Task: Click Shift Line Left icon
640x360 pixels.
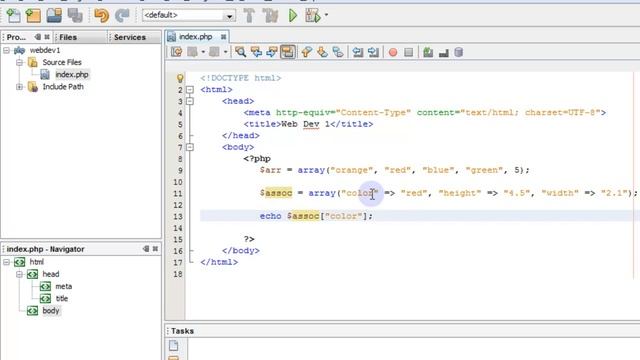Action: coord(358,52)
